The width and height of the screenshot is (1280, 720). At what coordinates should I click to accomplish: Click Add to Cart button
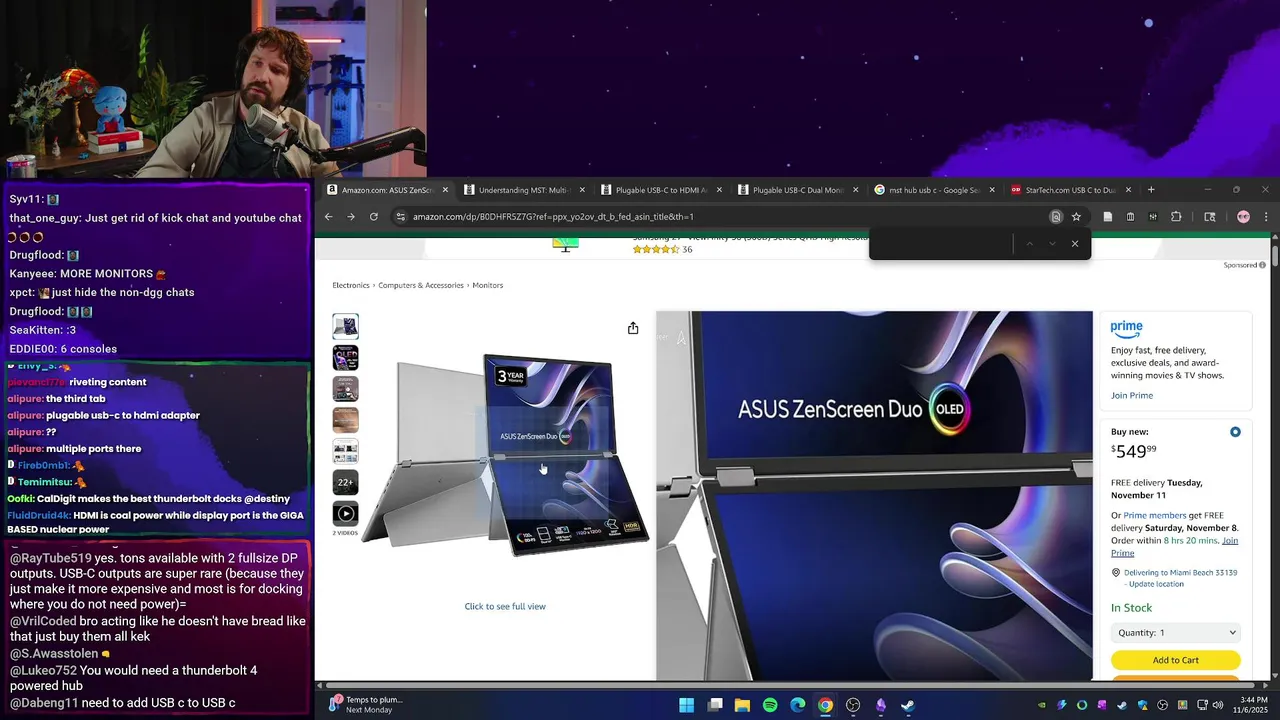1176,660
